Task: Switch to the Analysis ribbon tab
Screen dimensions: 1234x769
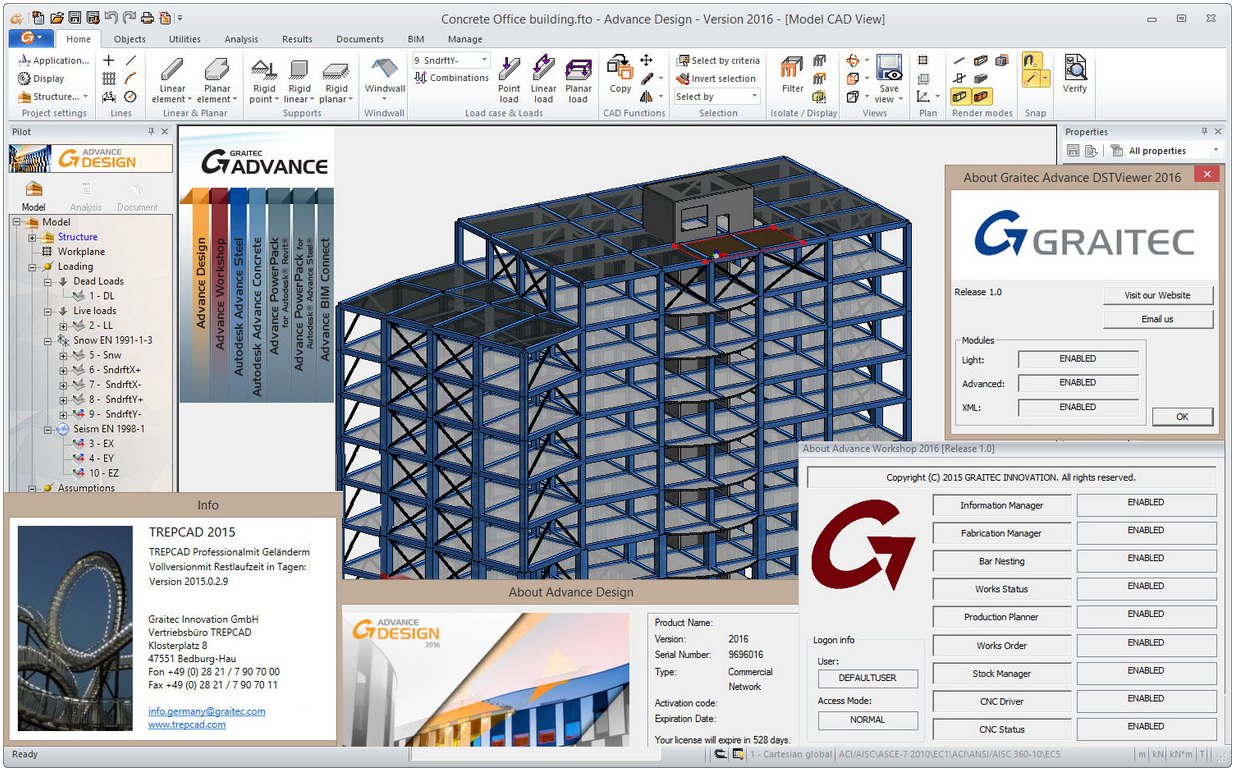Action: click(x=241, y=39)
